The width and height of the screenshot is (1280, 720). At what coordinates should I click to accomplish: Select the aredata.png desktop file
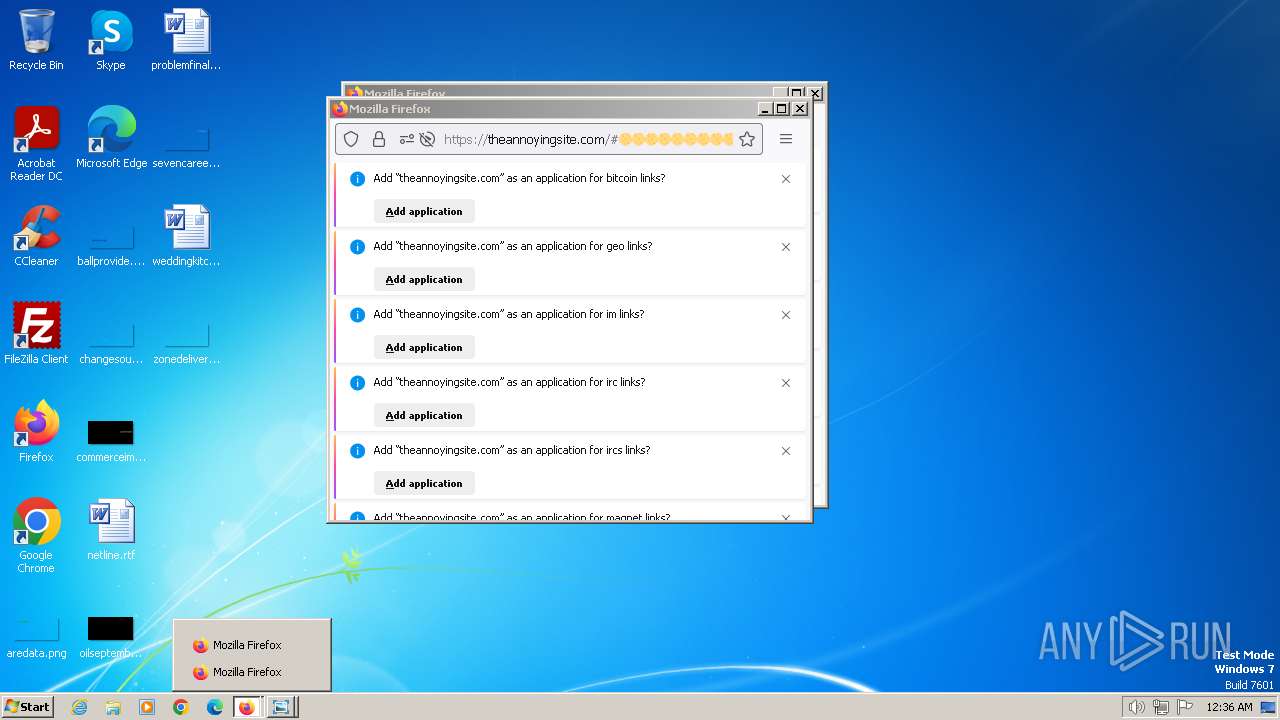tap(36, 636)
